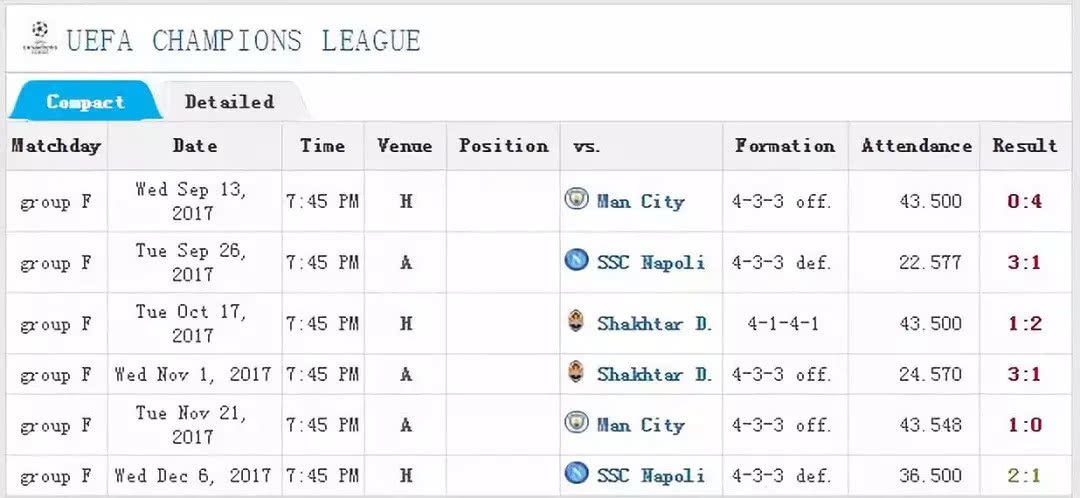The width and height of the screenshot is (1080, 498).
Task: Click the SSC Napoli crest in Dec 6 row
Action: point(576,474)
